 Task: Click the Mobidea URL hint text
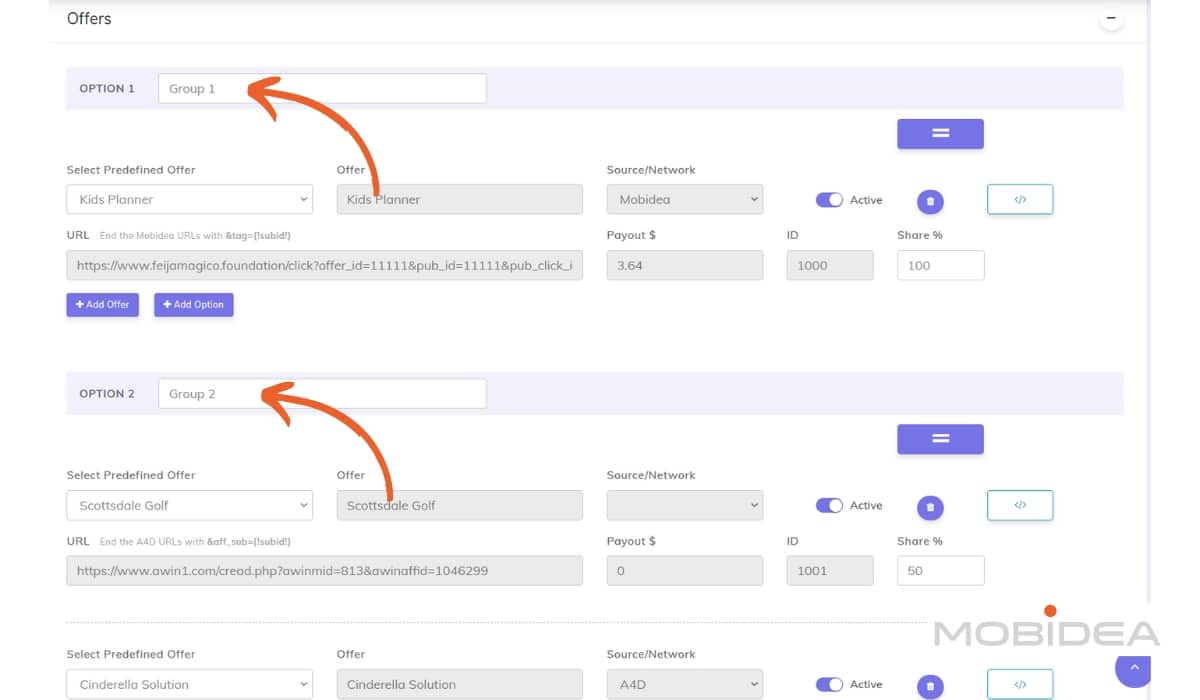click(x=195, y=236)
